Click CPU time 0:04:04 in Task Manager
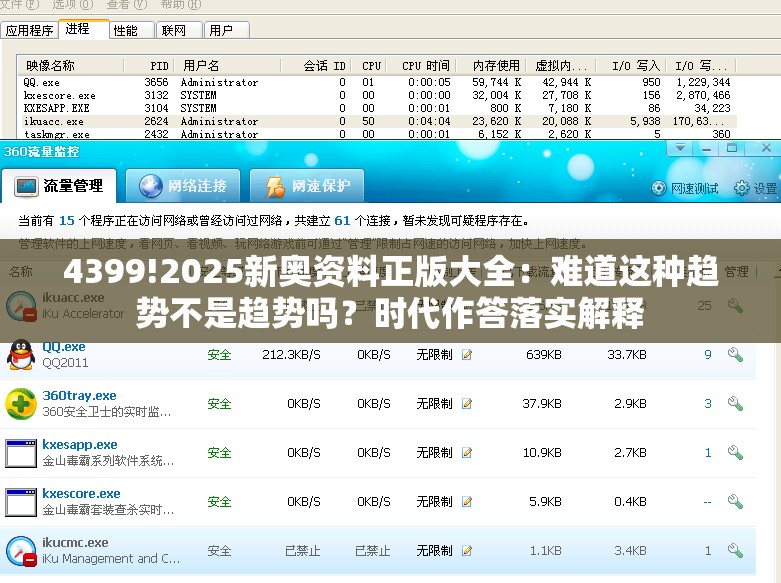The image size is (781, 583). point(429,121)
